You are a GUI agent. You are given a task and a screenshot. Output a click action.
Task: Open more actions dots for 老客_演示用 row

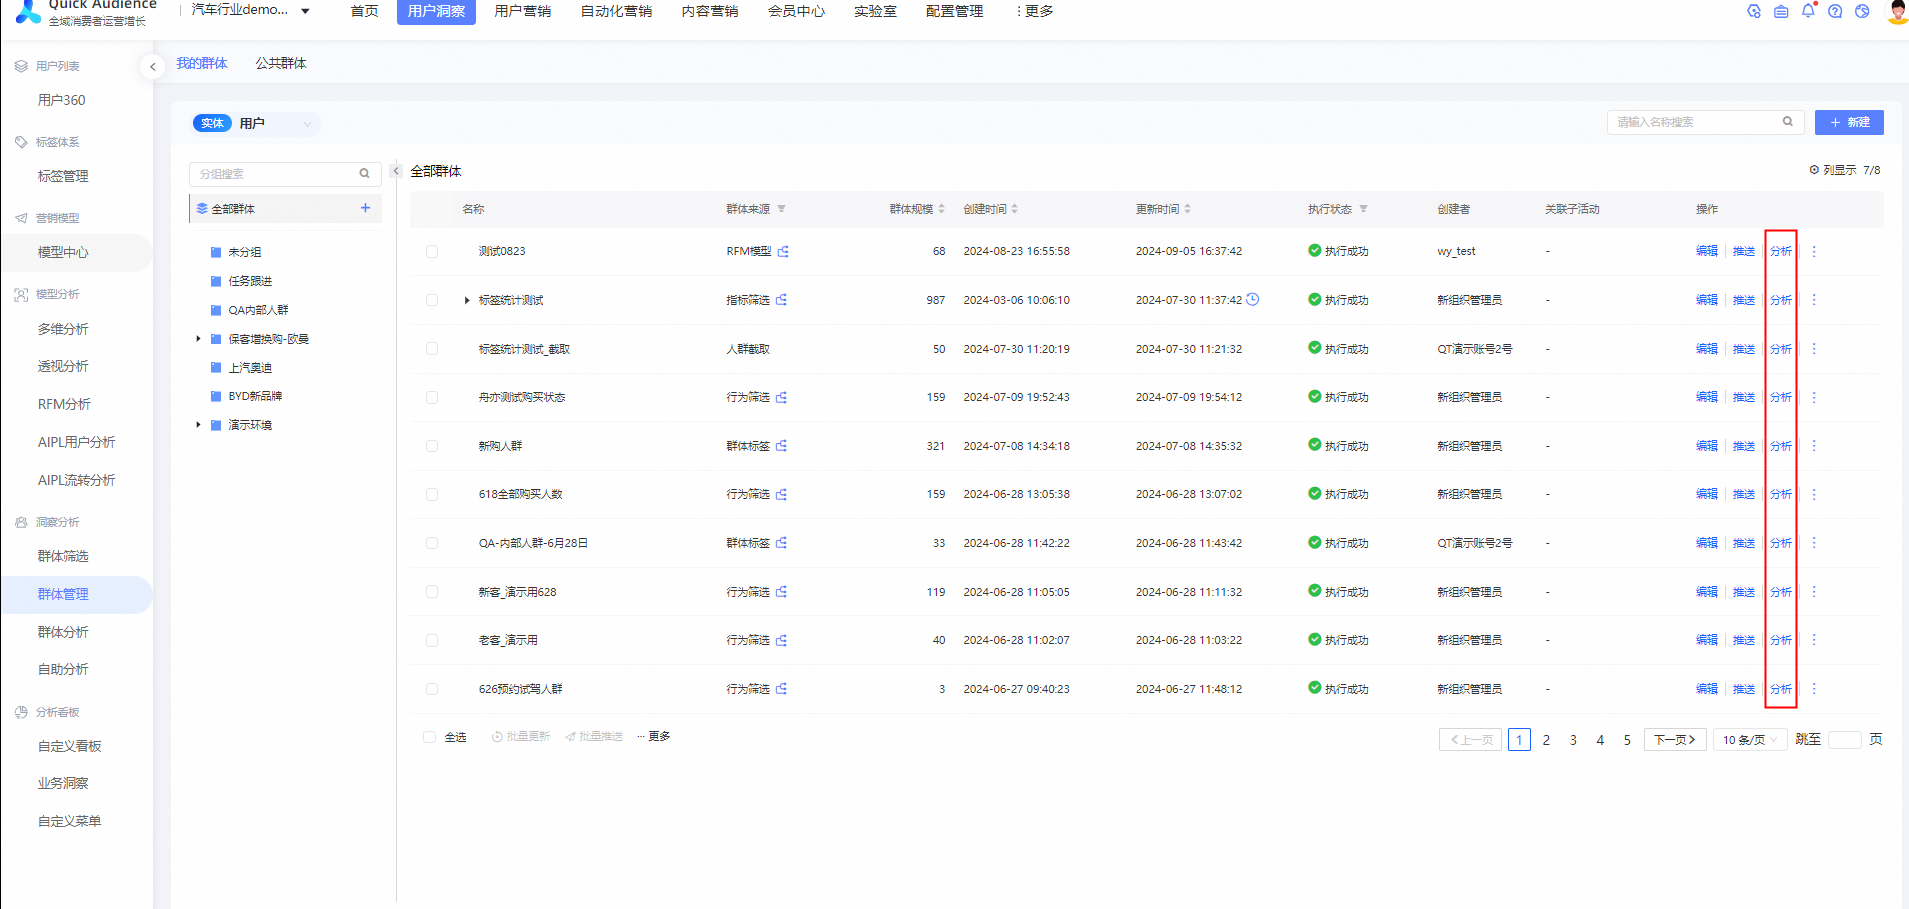tap(1814, 640)
